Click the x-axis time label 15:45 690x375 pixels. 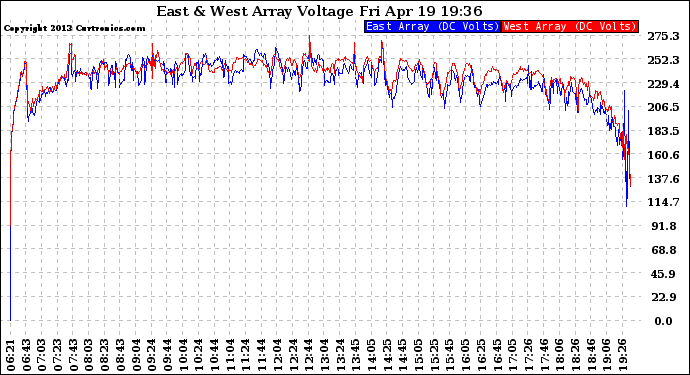point(450,355)
